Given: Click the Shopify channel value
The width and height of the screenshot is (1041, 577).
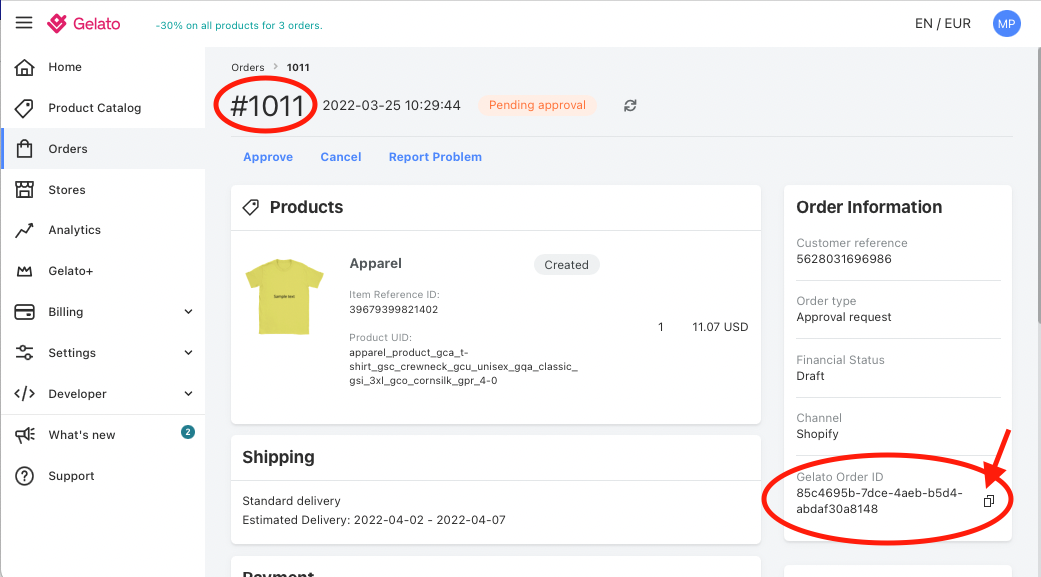Looking at the screenshot, I should pyautogui.click(x=817, y=434).
